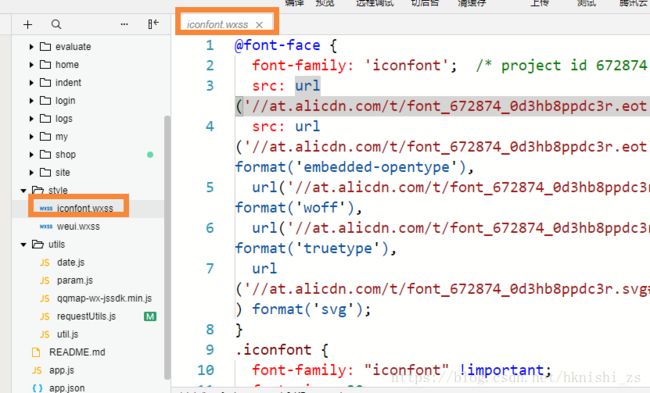Open iconfont.wxss in the file tree
Screen dimensions: 650x393
click(x=85, y=208)
